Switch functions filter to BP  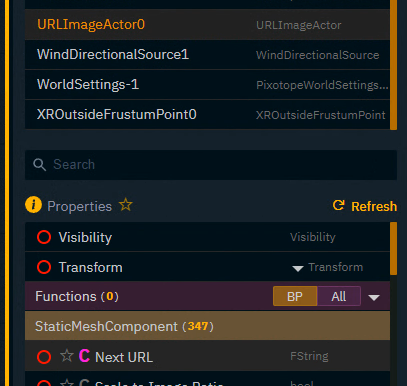295,296
